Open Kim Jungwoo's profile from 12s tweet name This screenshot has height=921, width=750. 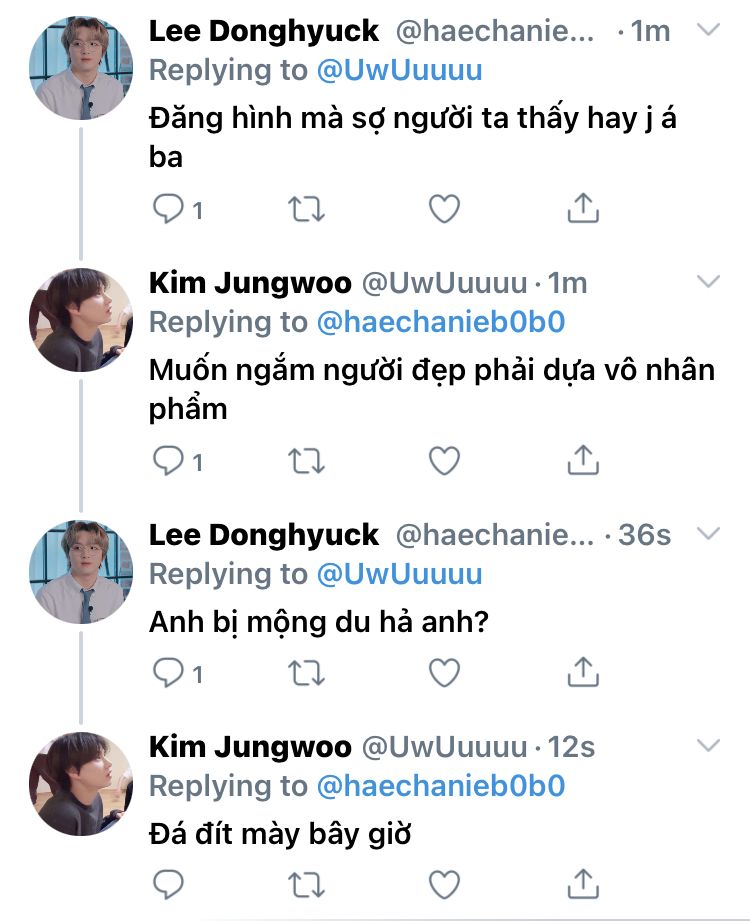pyautogui.click(x=250, y=747)
